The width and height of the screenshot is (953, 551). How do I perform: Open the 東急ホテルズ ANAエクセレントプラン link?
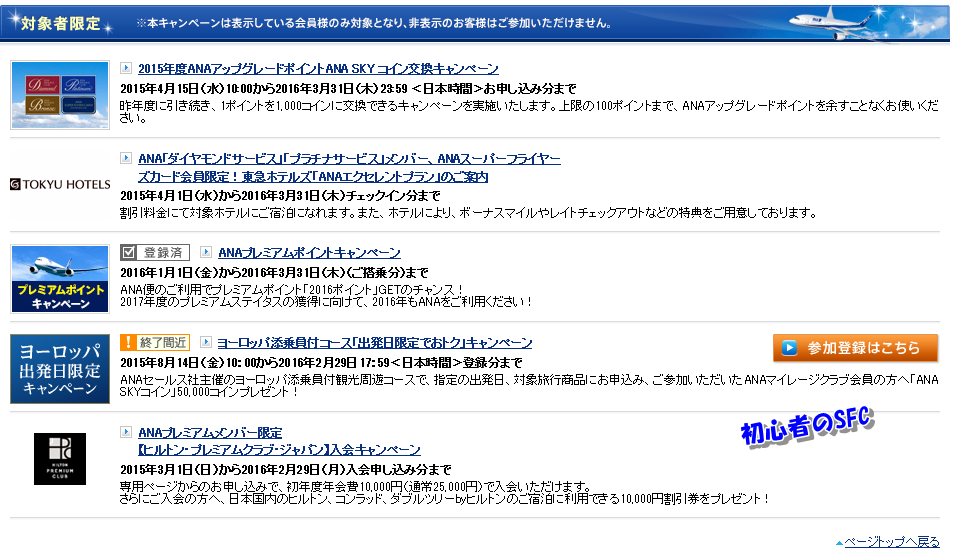click(x=349, y=168)
